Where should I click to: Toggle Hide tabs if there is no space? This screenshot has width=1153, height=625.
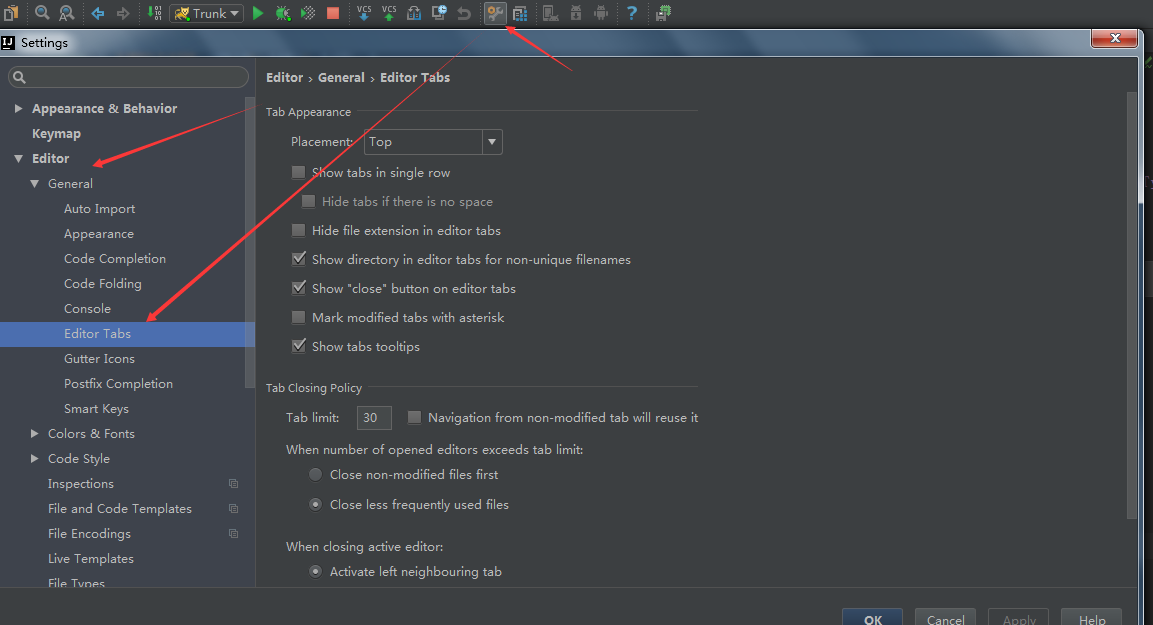tap(308, 201)
